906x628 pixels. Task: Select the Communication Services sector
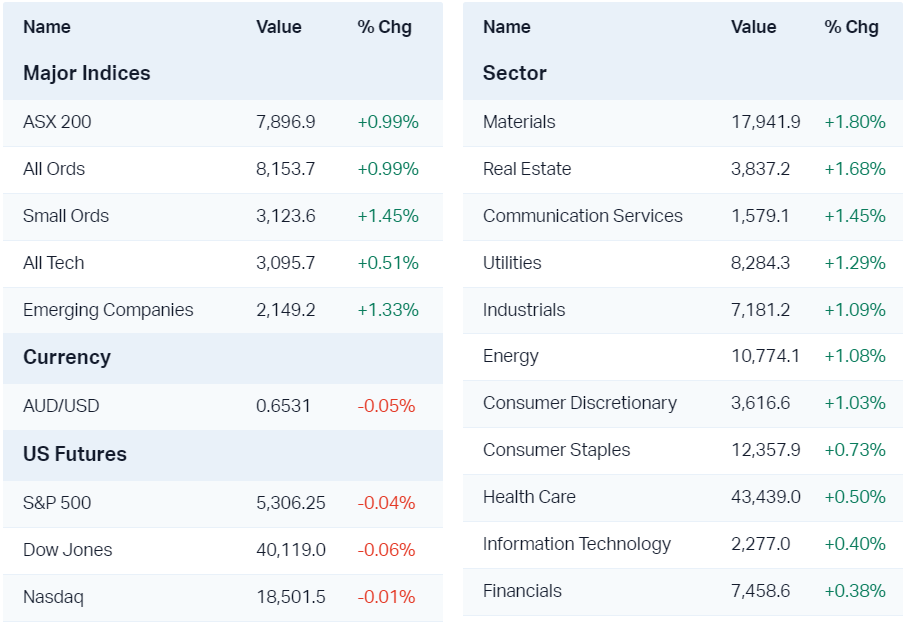point(583,216)
